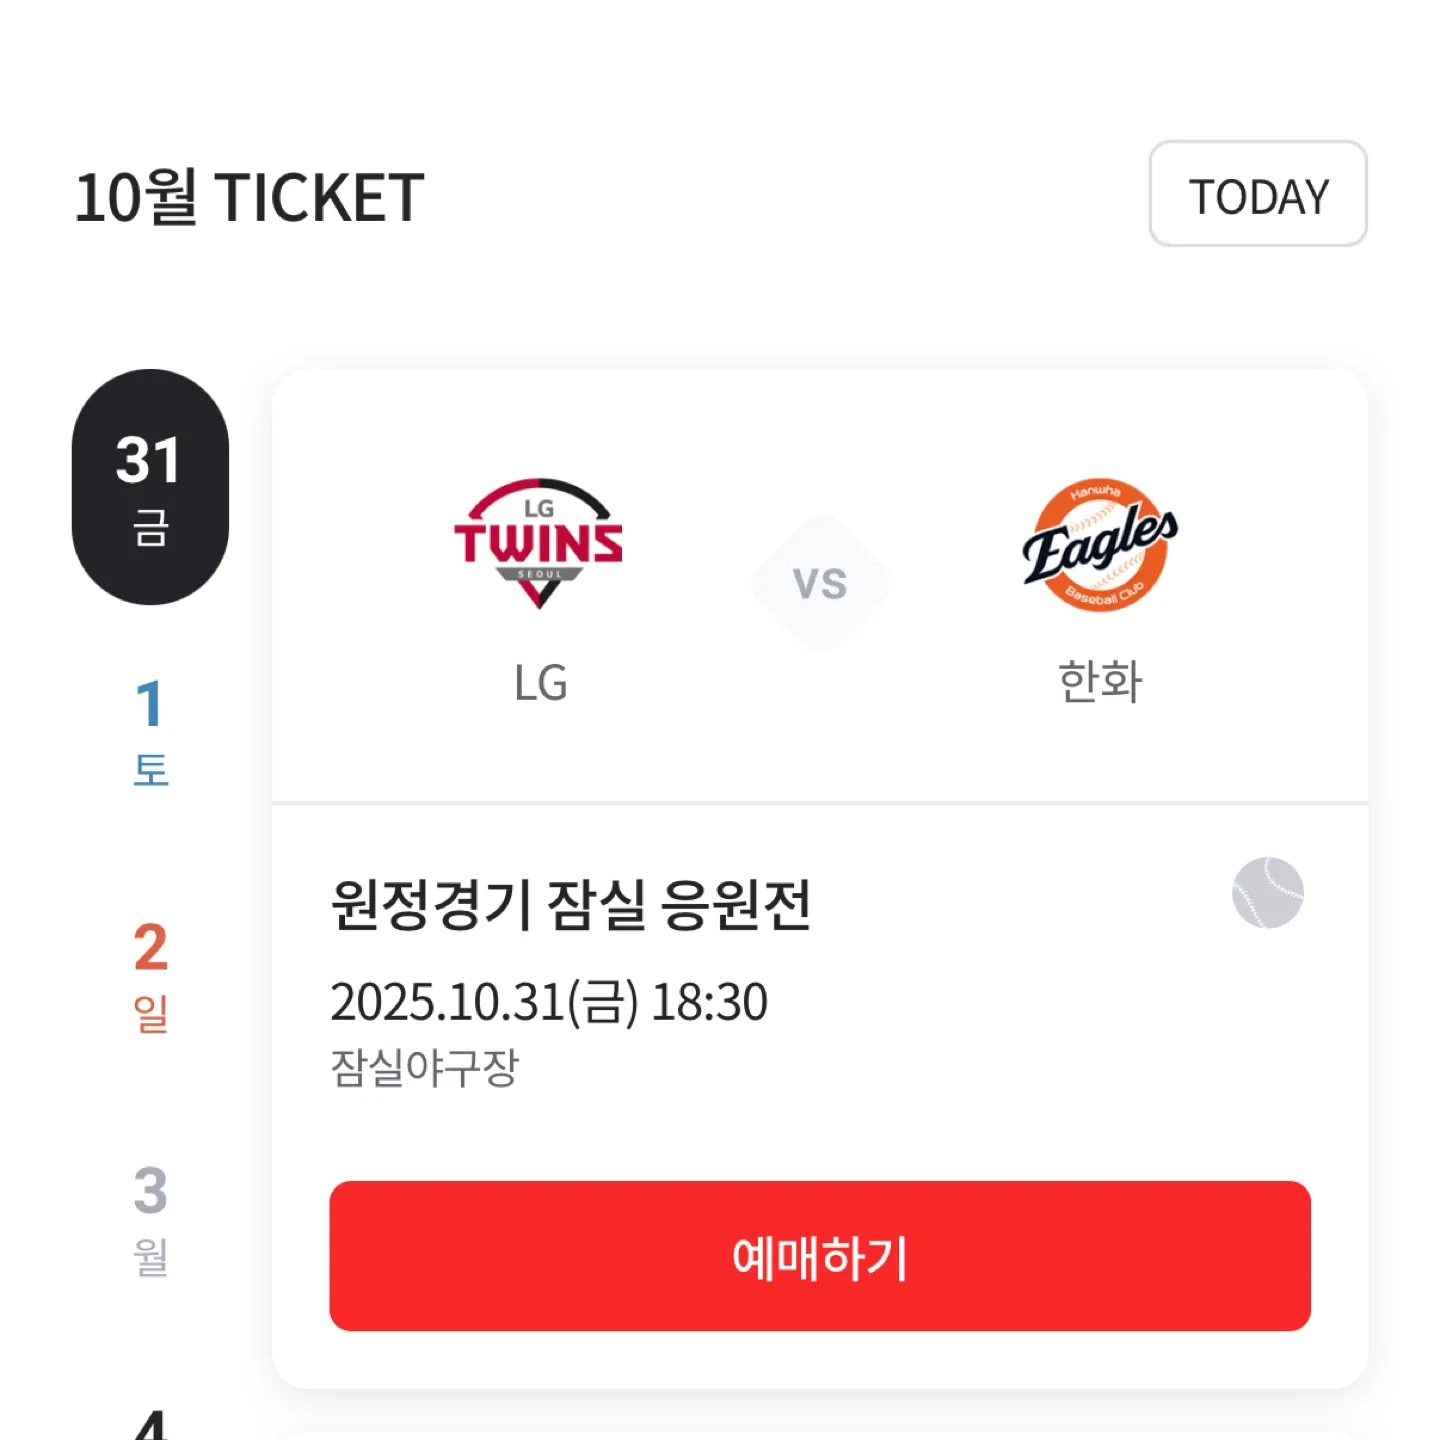1440x1440 pixels.
Task: Tap the Hanwha Eagles team logo
Action: click(1099, 544)
